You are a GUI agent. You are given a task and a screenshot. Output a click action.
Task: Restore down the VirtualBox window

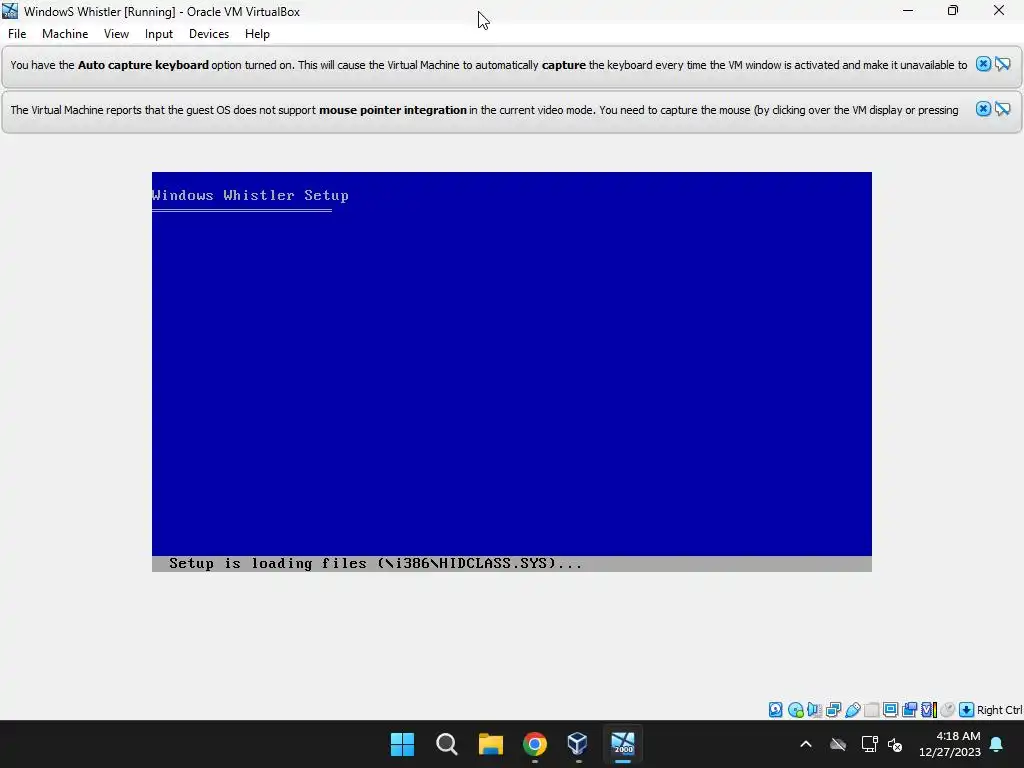pyautogui.click(x=953, y=10)
